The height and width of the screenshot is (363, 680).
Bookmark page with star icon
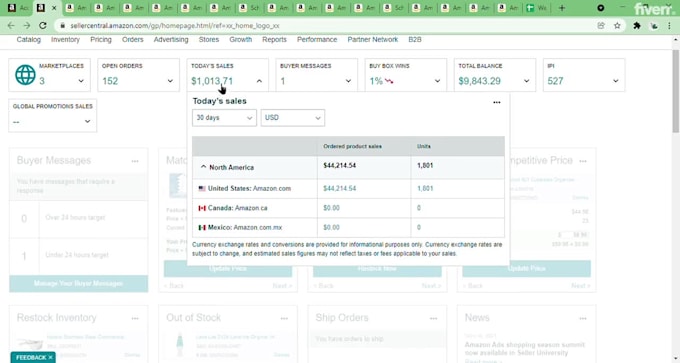[x=617, y=26]
